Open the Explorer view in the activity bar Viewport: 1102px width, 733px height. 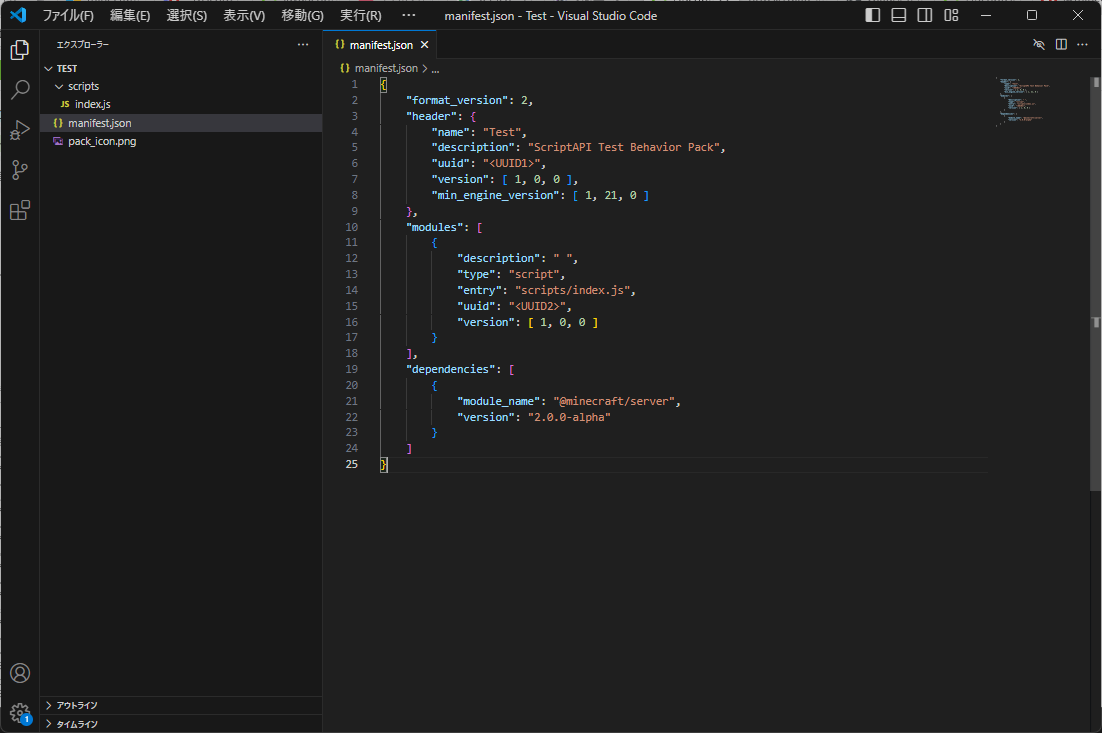point(19,49)
